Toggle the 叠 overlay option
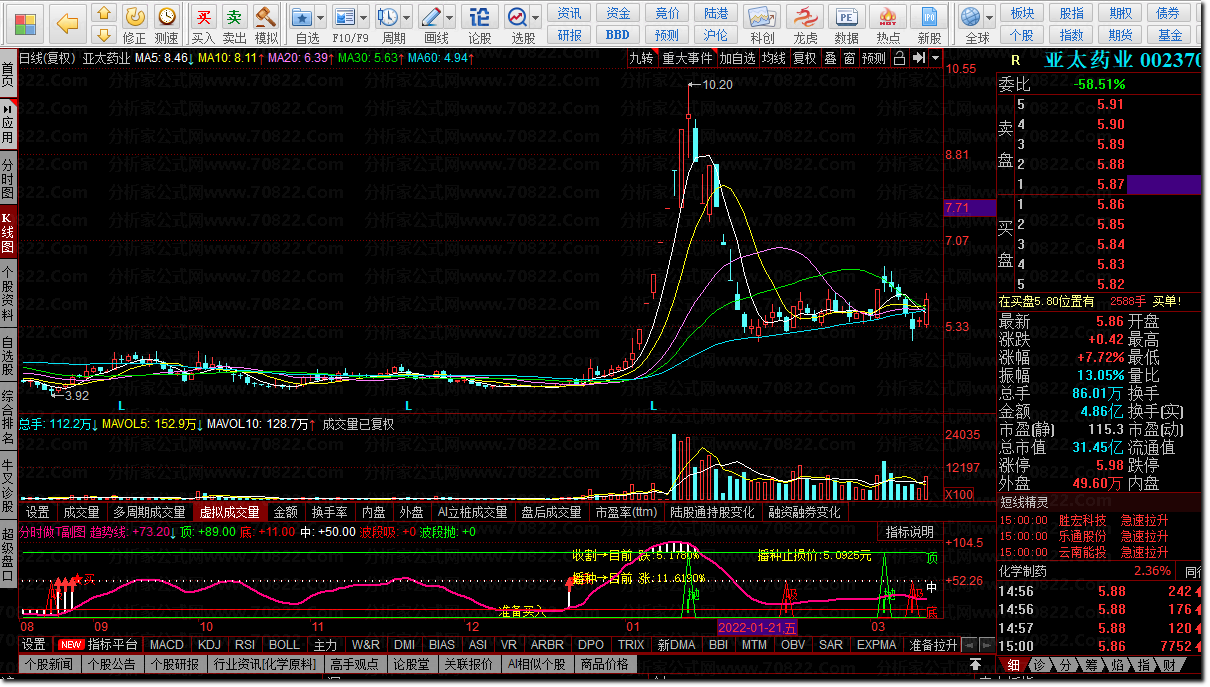 [x=830, y=59]
